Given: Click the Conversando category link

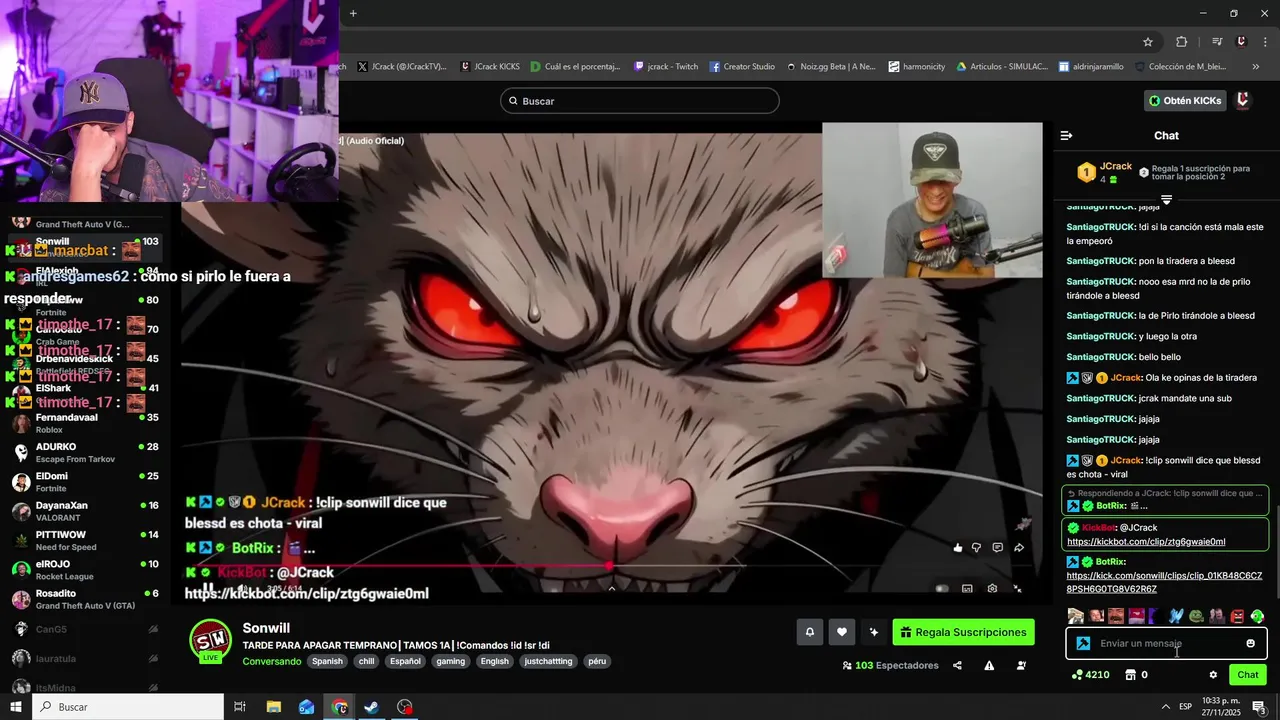Looking at the screenshot, I should point(271,661).
